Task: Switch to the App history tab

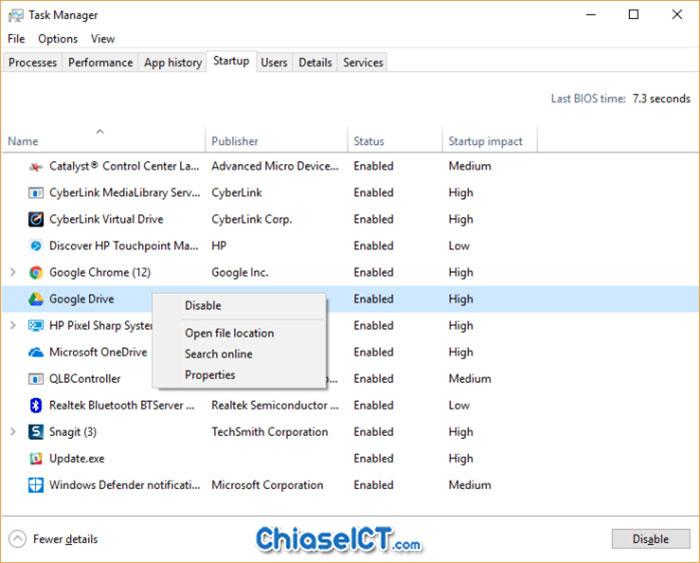Action: [173, 63]
